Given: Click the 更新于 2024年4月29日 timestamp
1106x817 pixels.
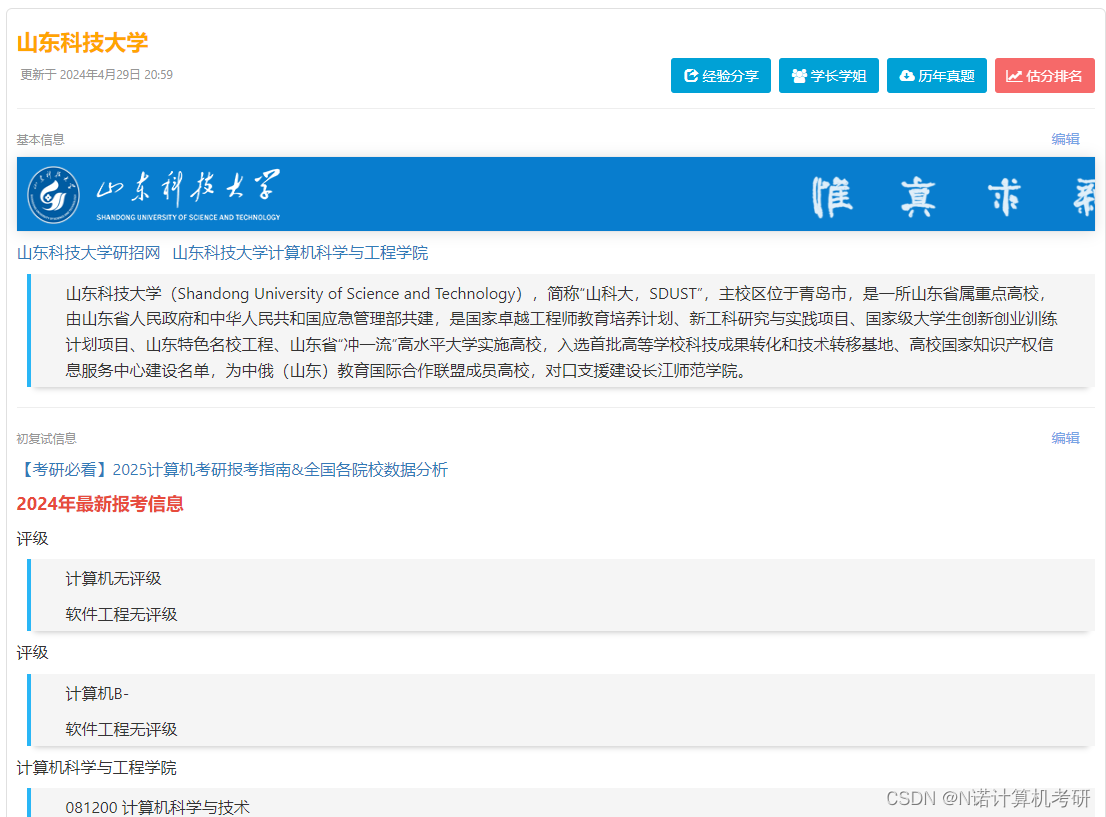Looking at the screenshot, I should 97,75.
